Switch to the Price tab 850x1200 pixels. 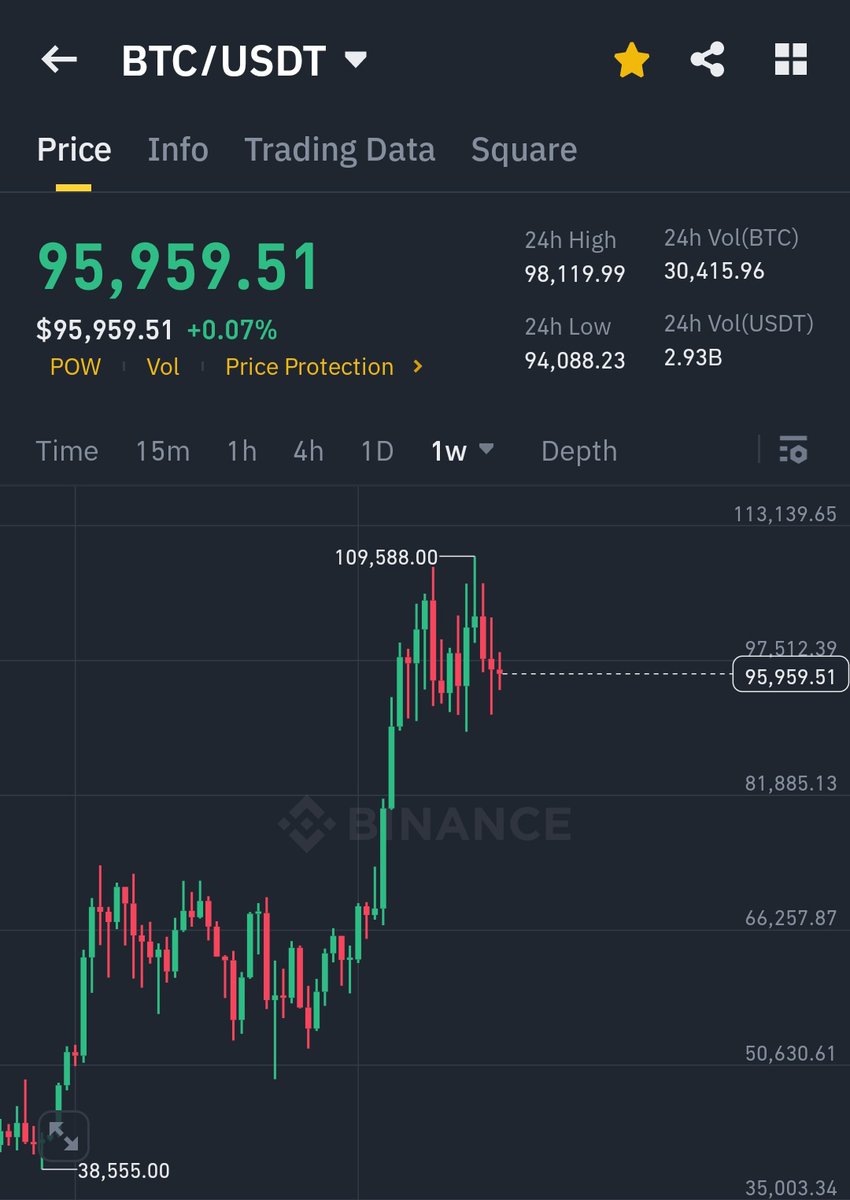point(74,150)
